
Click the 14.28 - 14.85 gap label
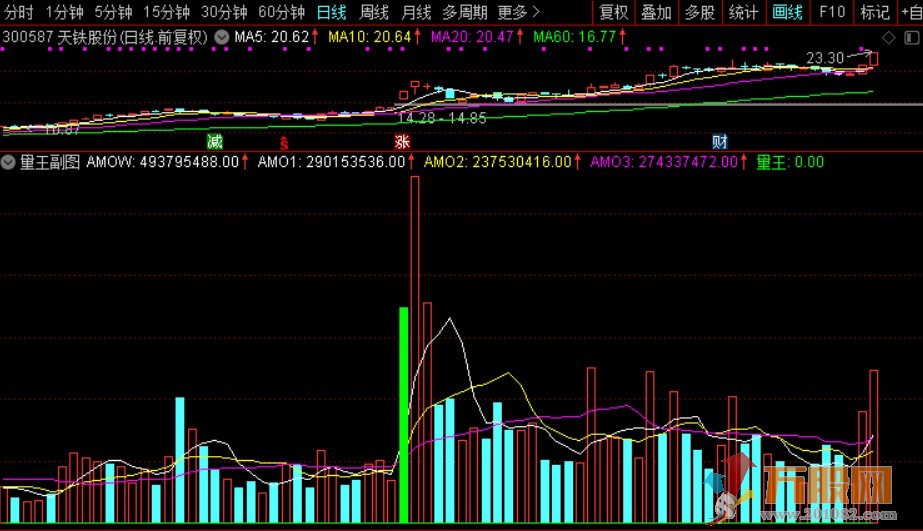441,118
